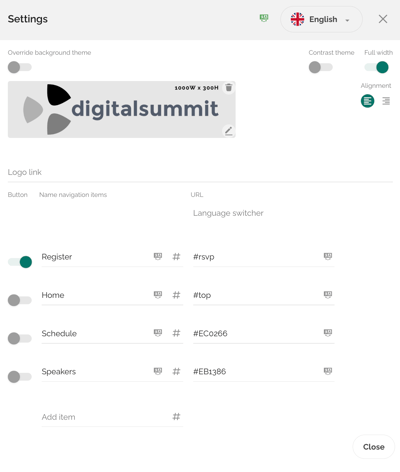The height and width of the screenshot is (472, 400).
Task: Click the #top URL field
Action: click(257, 295)
